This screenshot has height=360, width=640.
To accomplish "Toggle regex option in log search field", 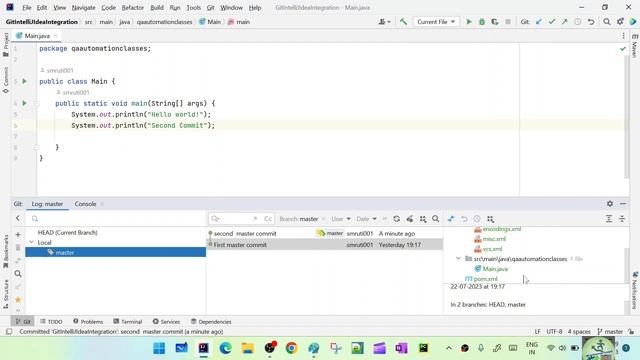I will (x=255, y=219).
